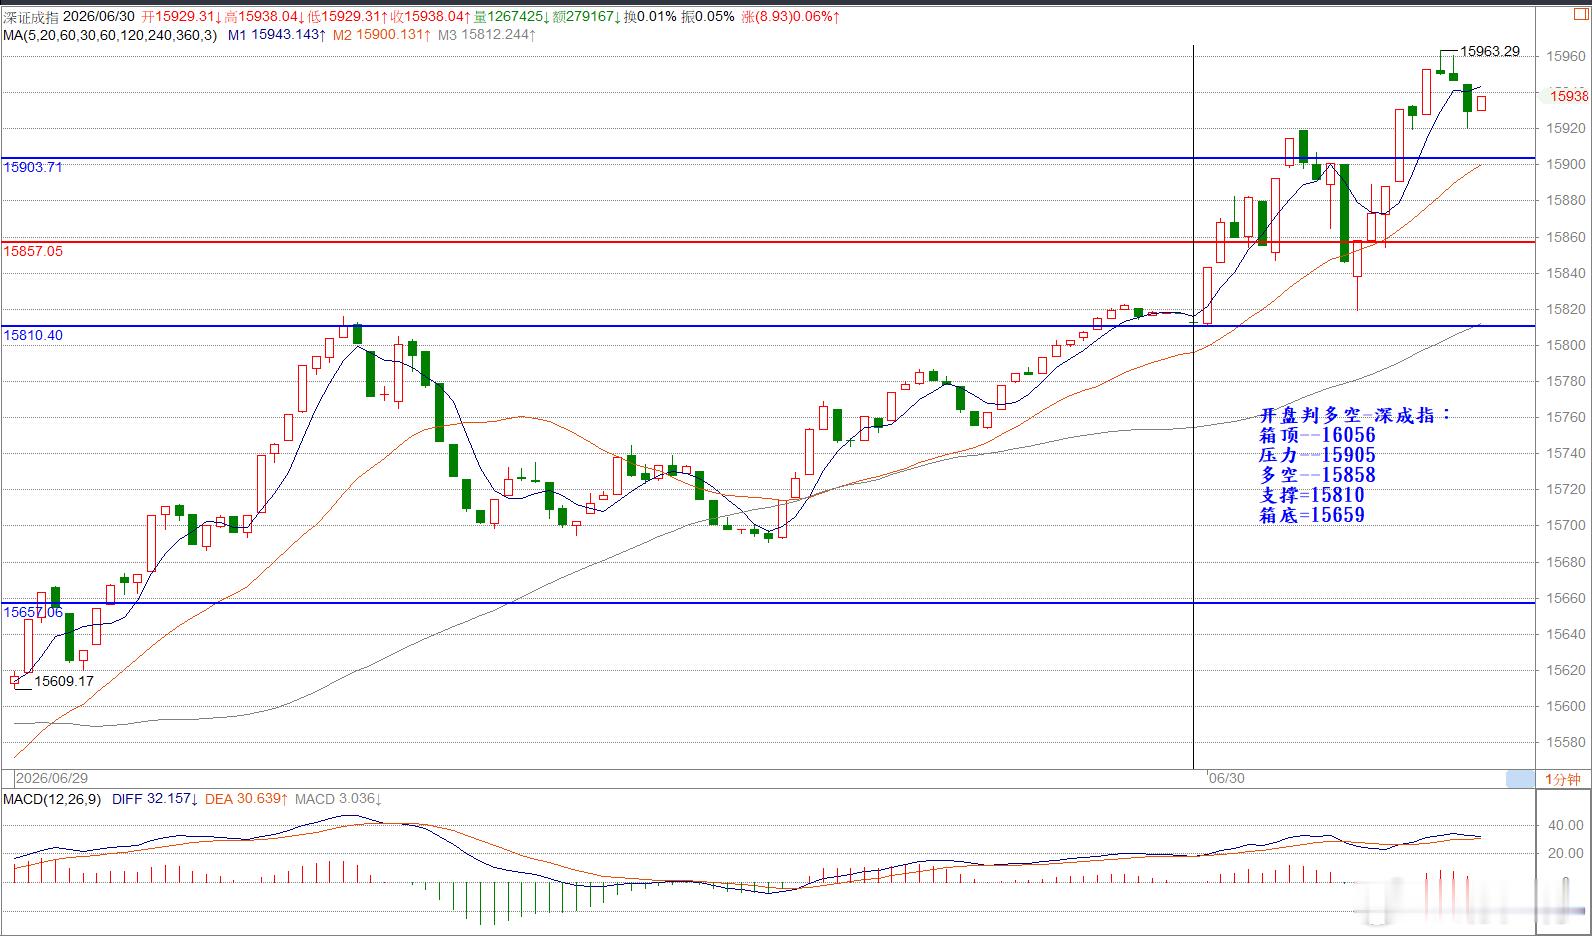This screenshot has width=1592, height=941.
Task: Click the closing price 收15938.04
Action: 431,17
